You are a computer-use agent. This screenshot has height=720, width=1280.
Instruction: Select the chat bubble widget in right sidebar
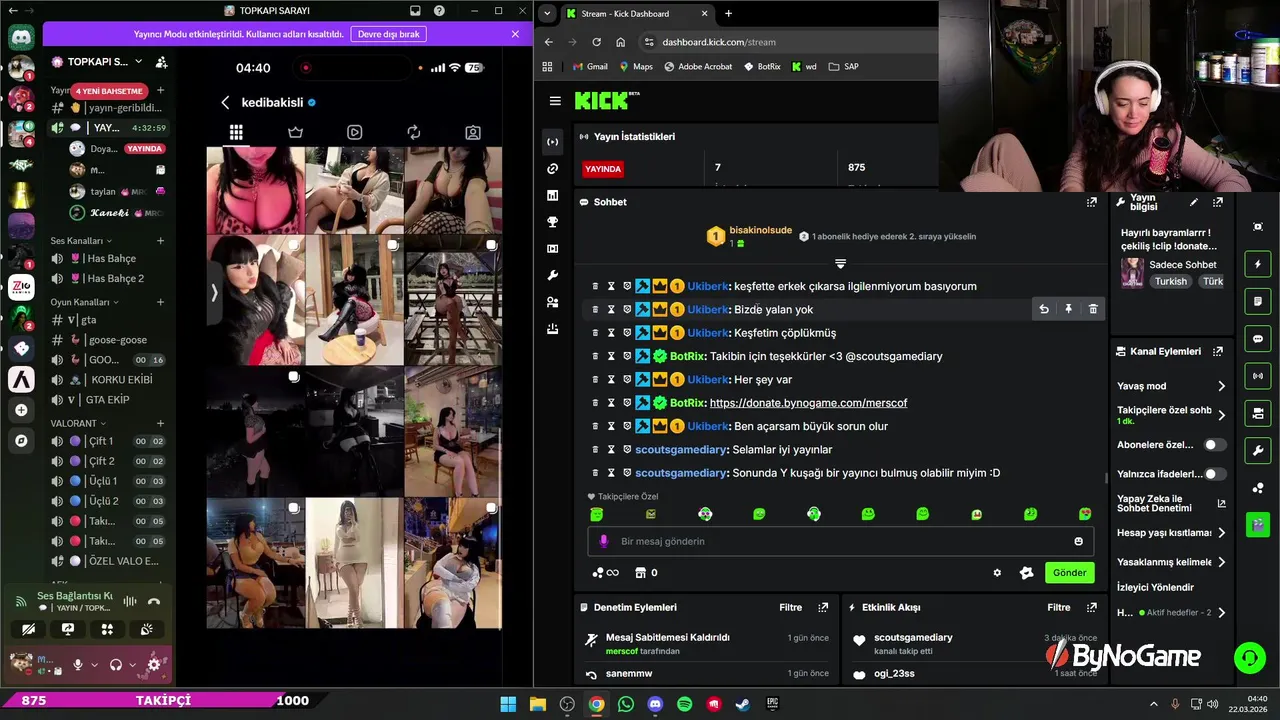pos(1258,339)
